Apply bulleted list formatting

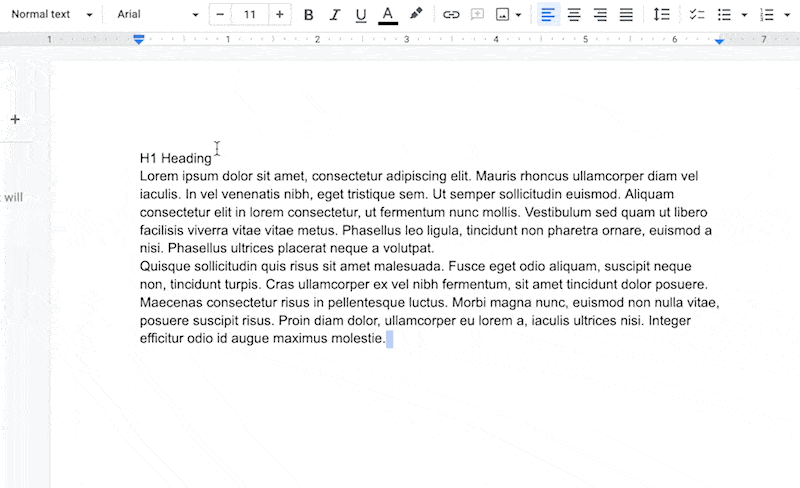tap(725, 15)
